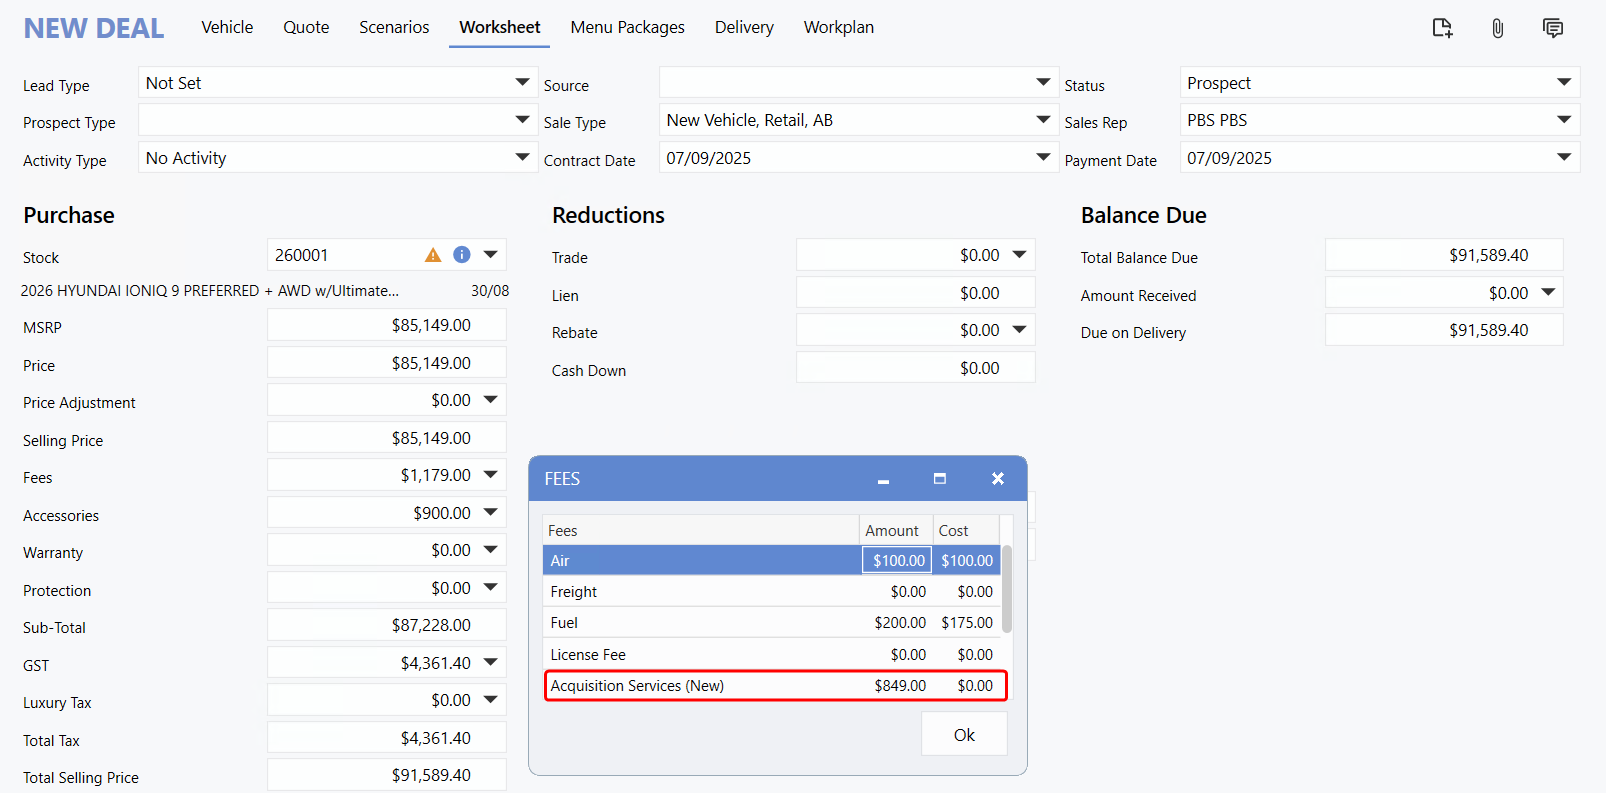
Task: Maximize the FEES dialog window
Action: (x=939, y=479)
